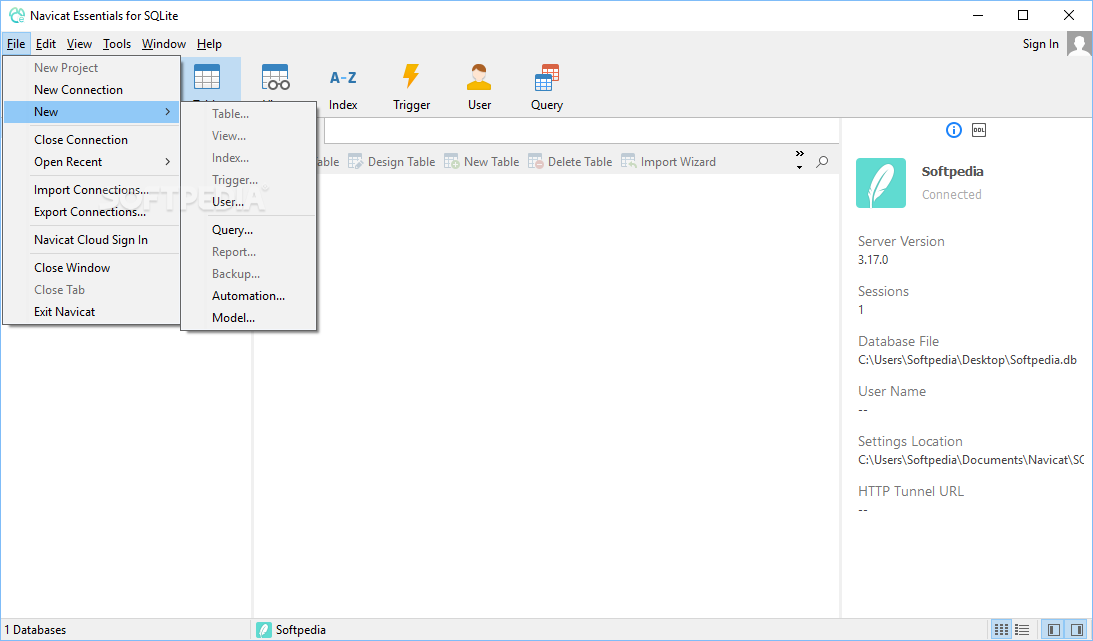The image size is (1093, 641).
Task: Choose Close Tab menu entry
Action: 91,290
